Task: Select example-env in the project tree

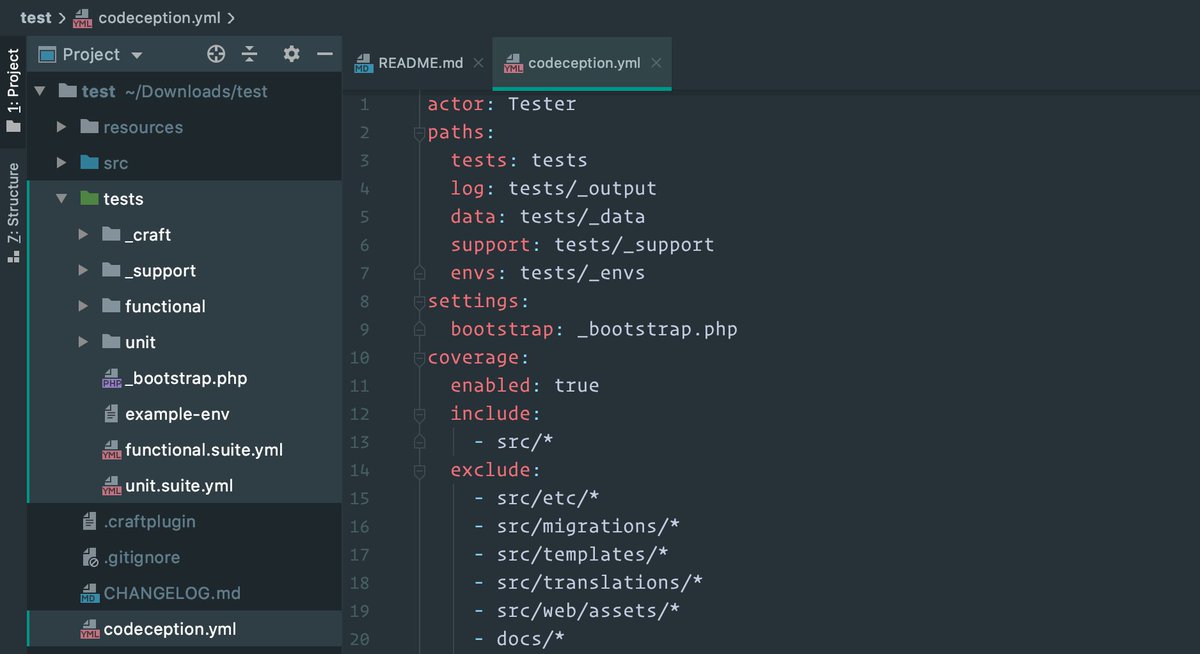Action: (178, 414)
